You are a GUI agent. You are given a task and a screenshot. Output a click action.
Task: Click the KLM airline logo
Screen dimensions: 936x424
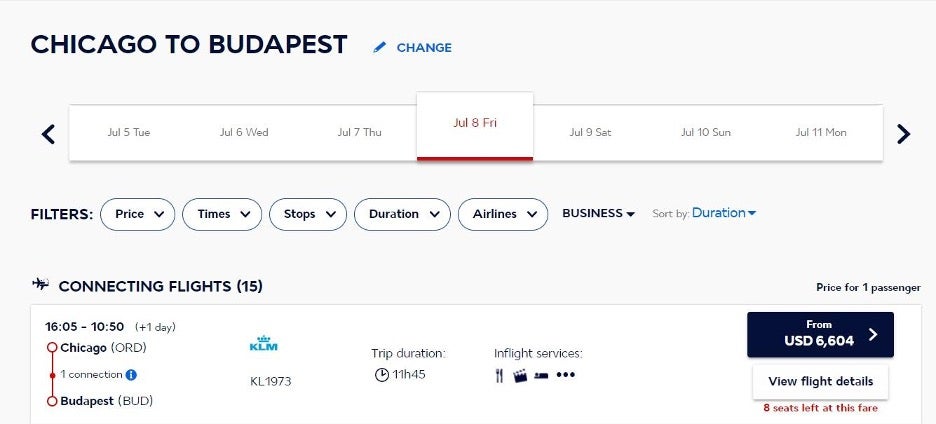[263, 344]
